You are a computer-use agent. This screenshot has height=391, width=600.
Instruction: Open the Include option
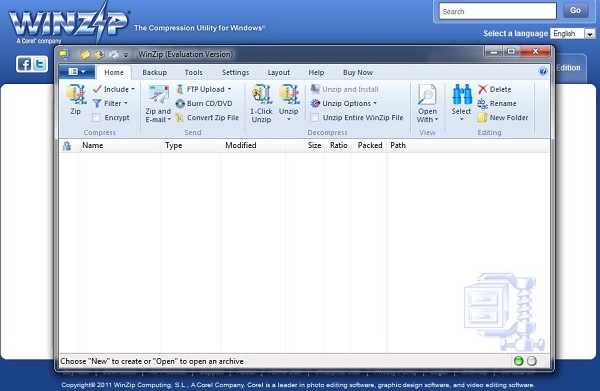click(x=114, y=89)
